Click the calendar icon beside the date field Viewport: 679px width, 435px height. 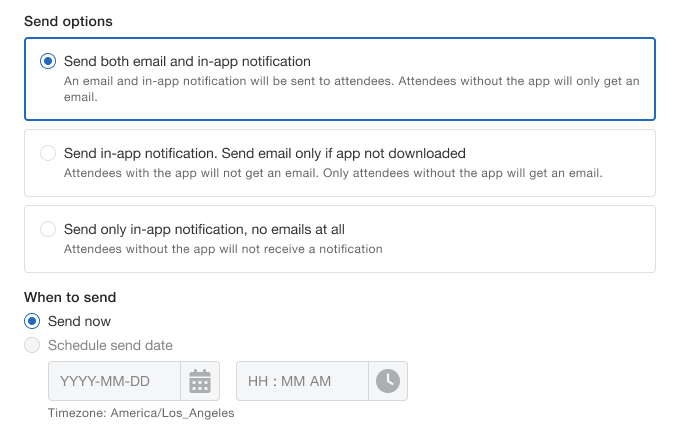coord(200,381)
